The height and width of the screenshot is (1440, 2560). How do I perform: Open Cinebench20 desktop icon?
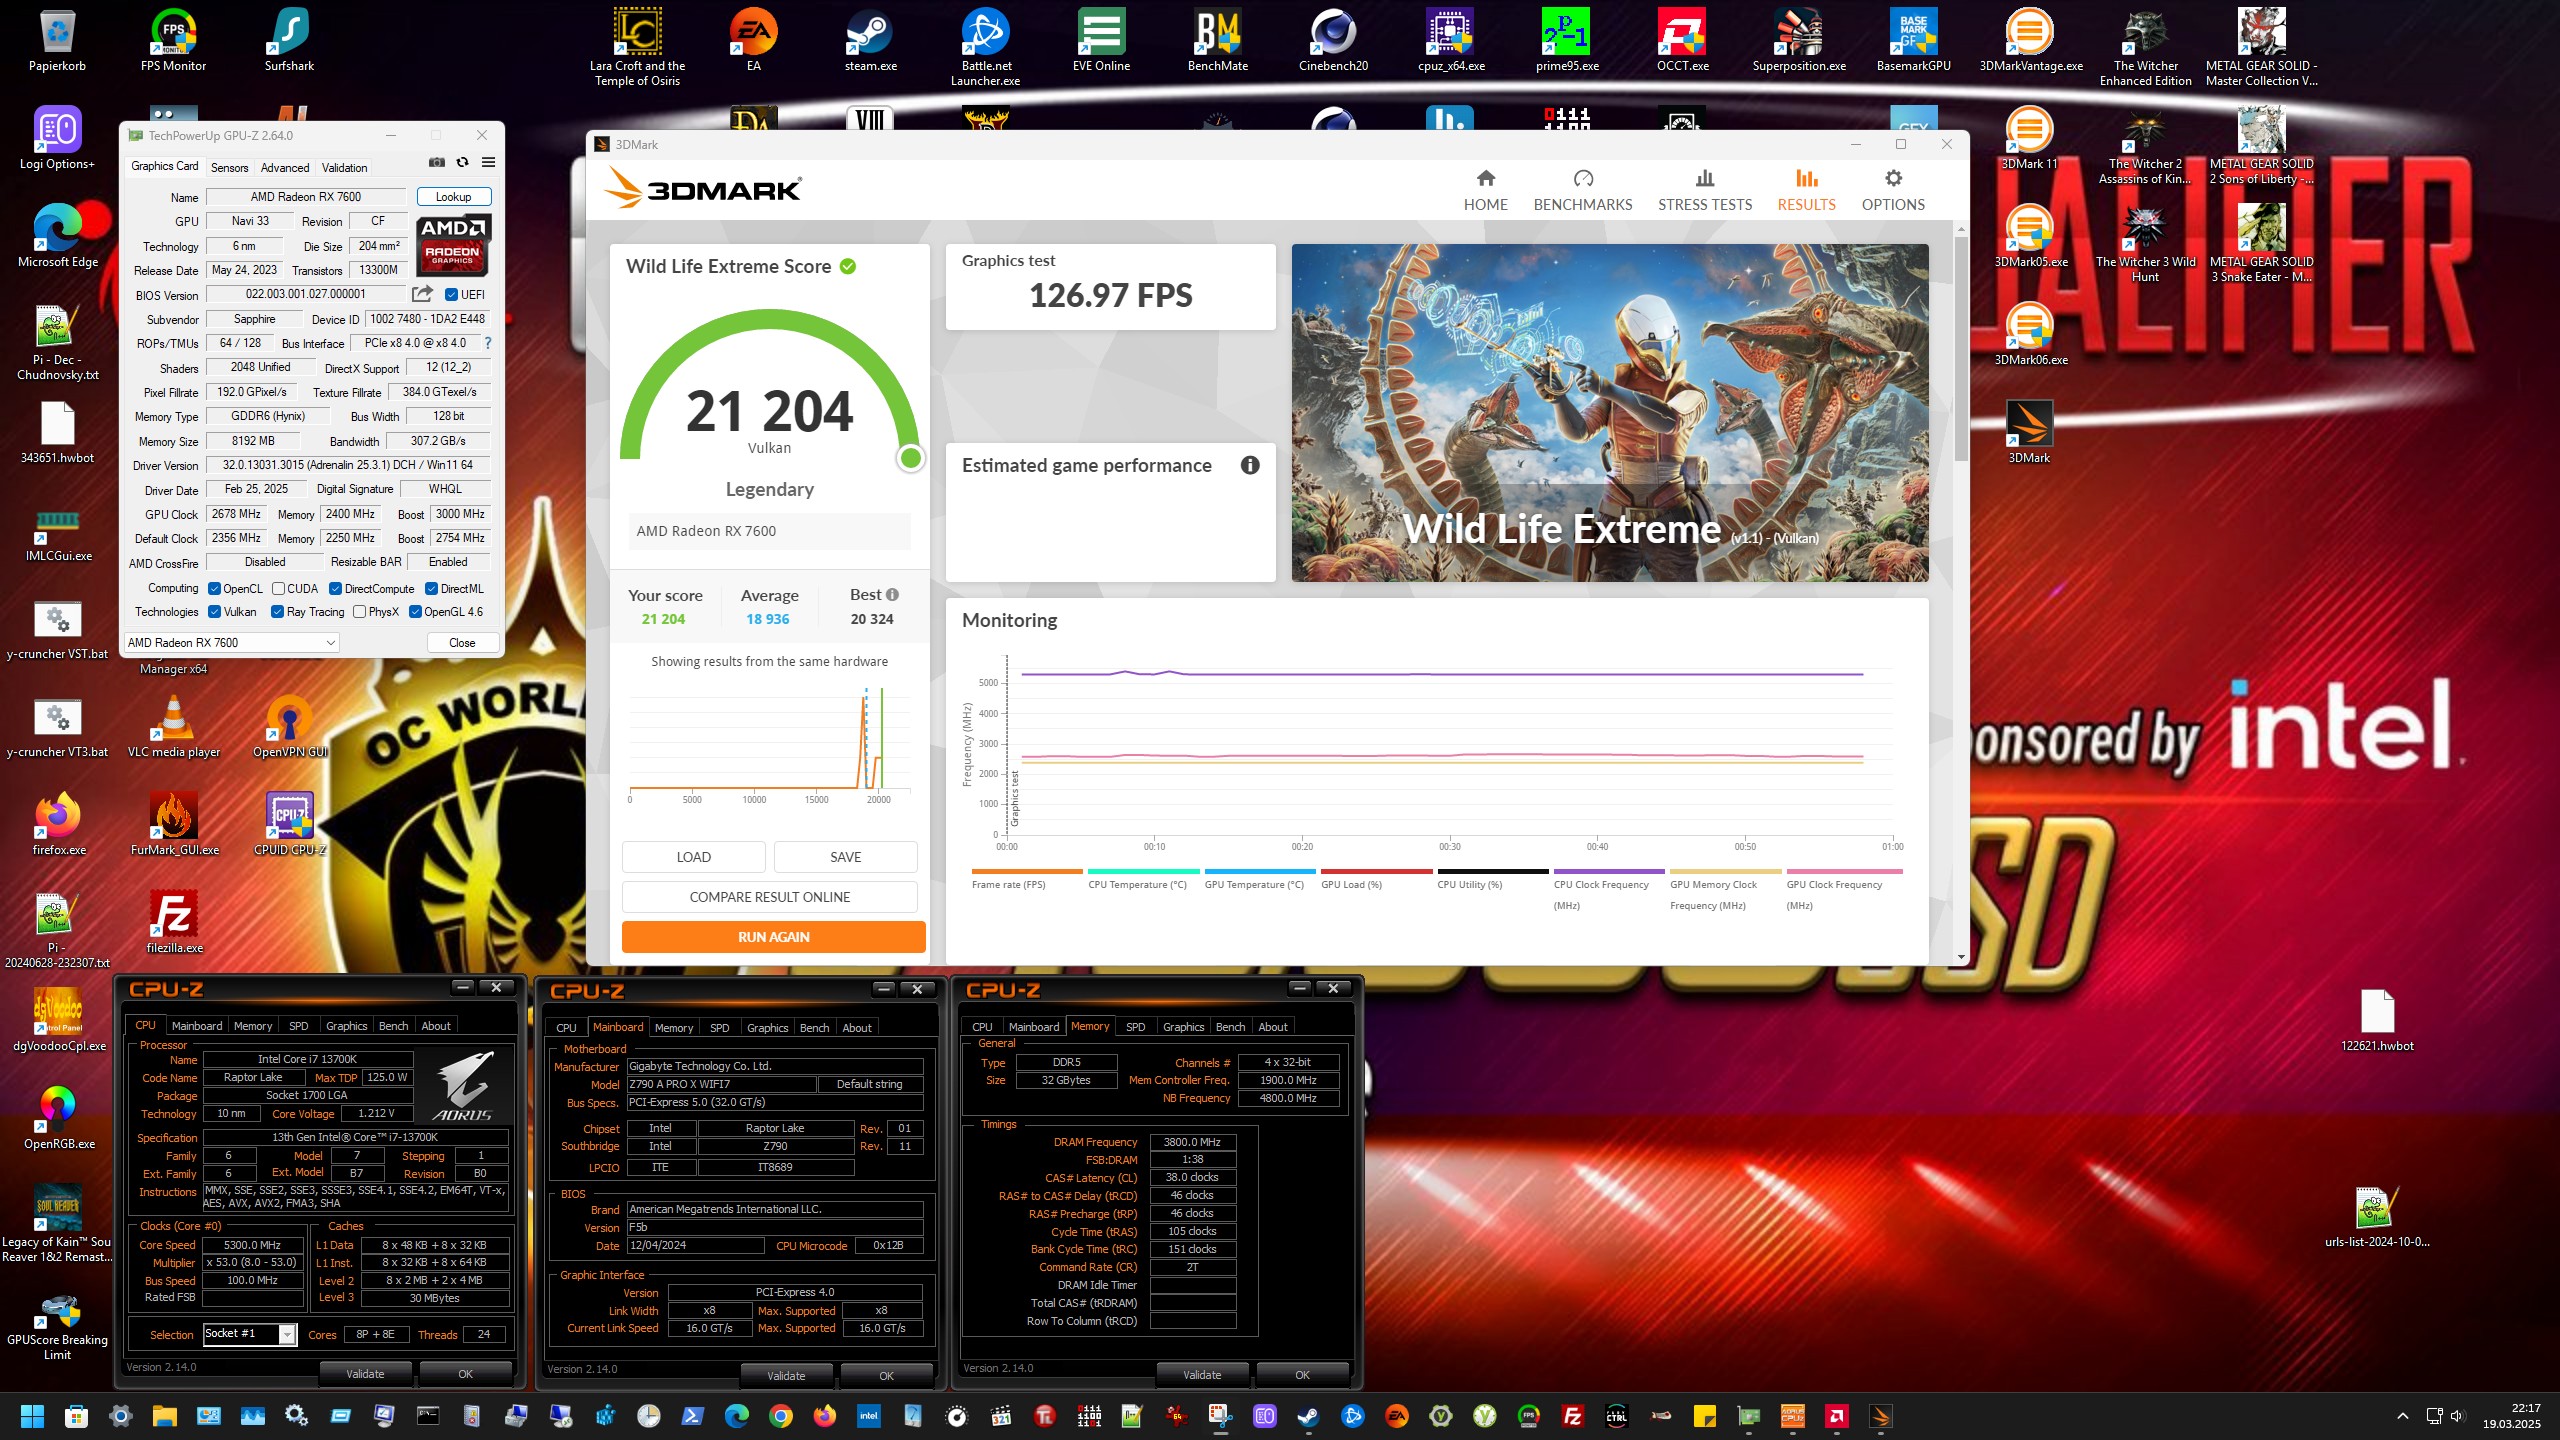[1333, 40]
